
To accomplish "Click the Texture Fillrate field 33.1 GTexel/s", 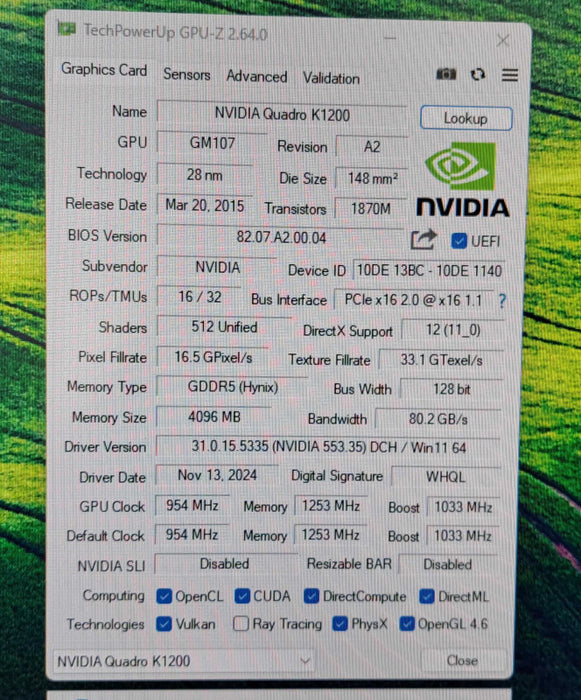I will point(441,360).
